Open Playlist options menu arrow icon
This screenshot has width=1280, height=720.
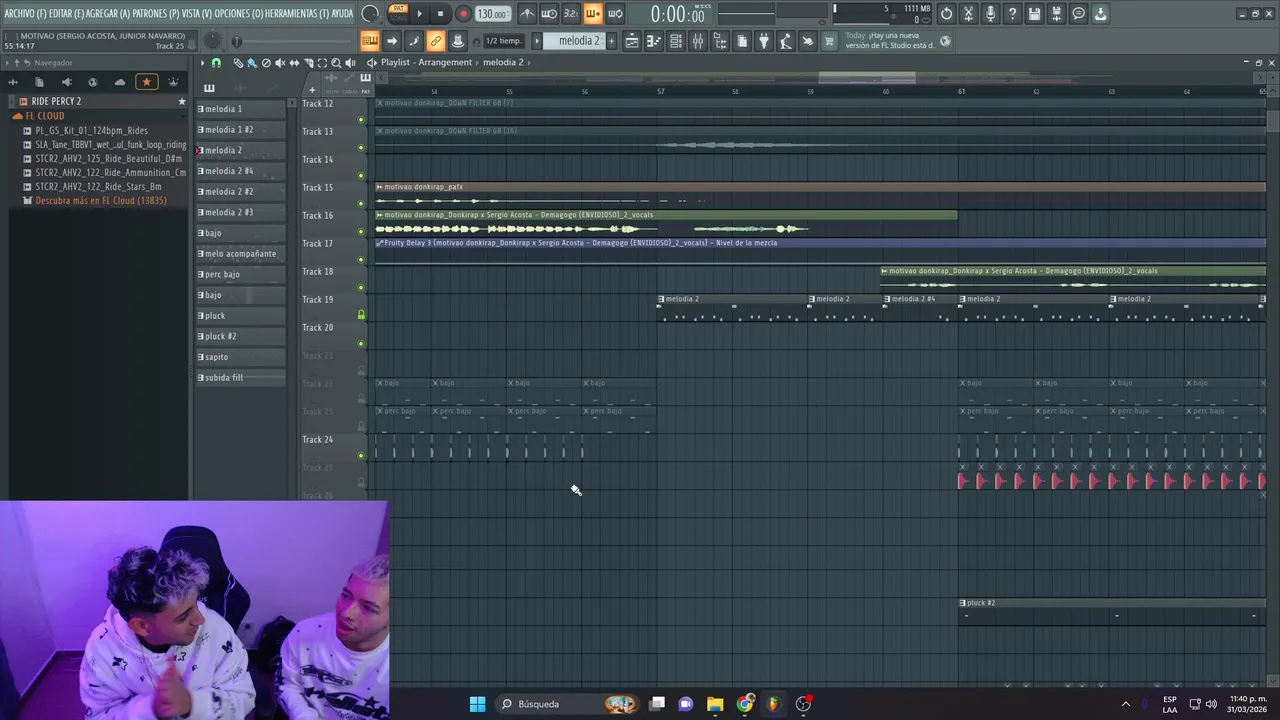pos(202,63)
